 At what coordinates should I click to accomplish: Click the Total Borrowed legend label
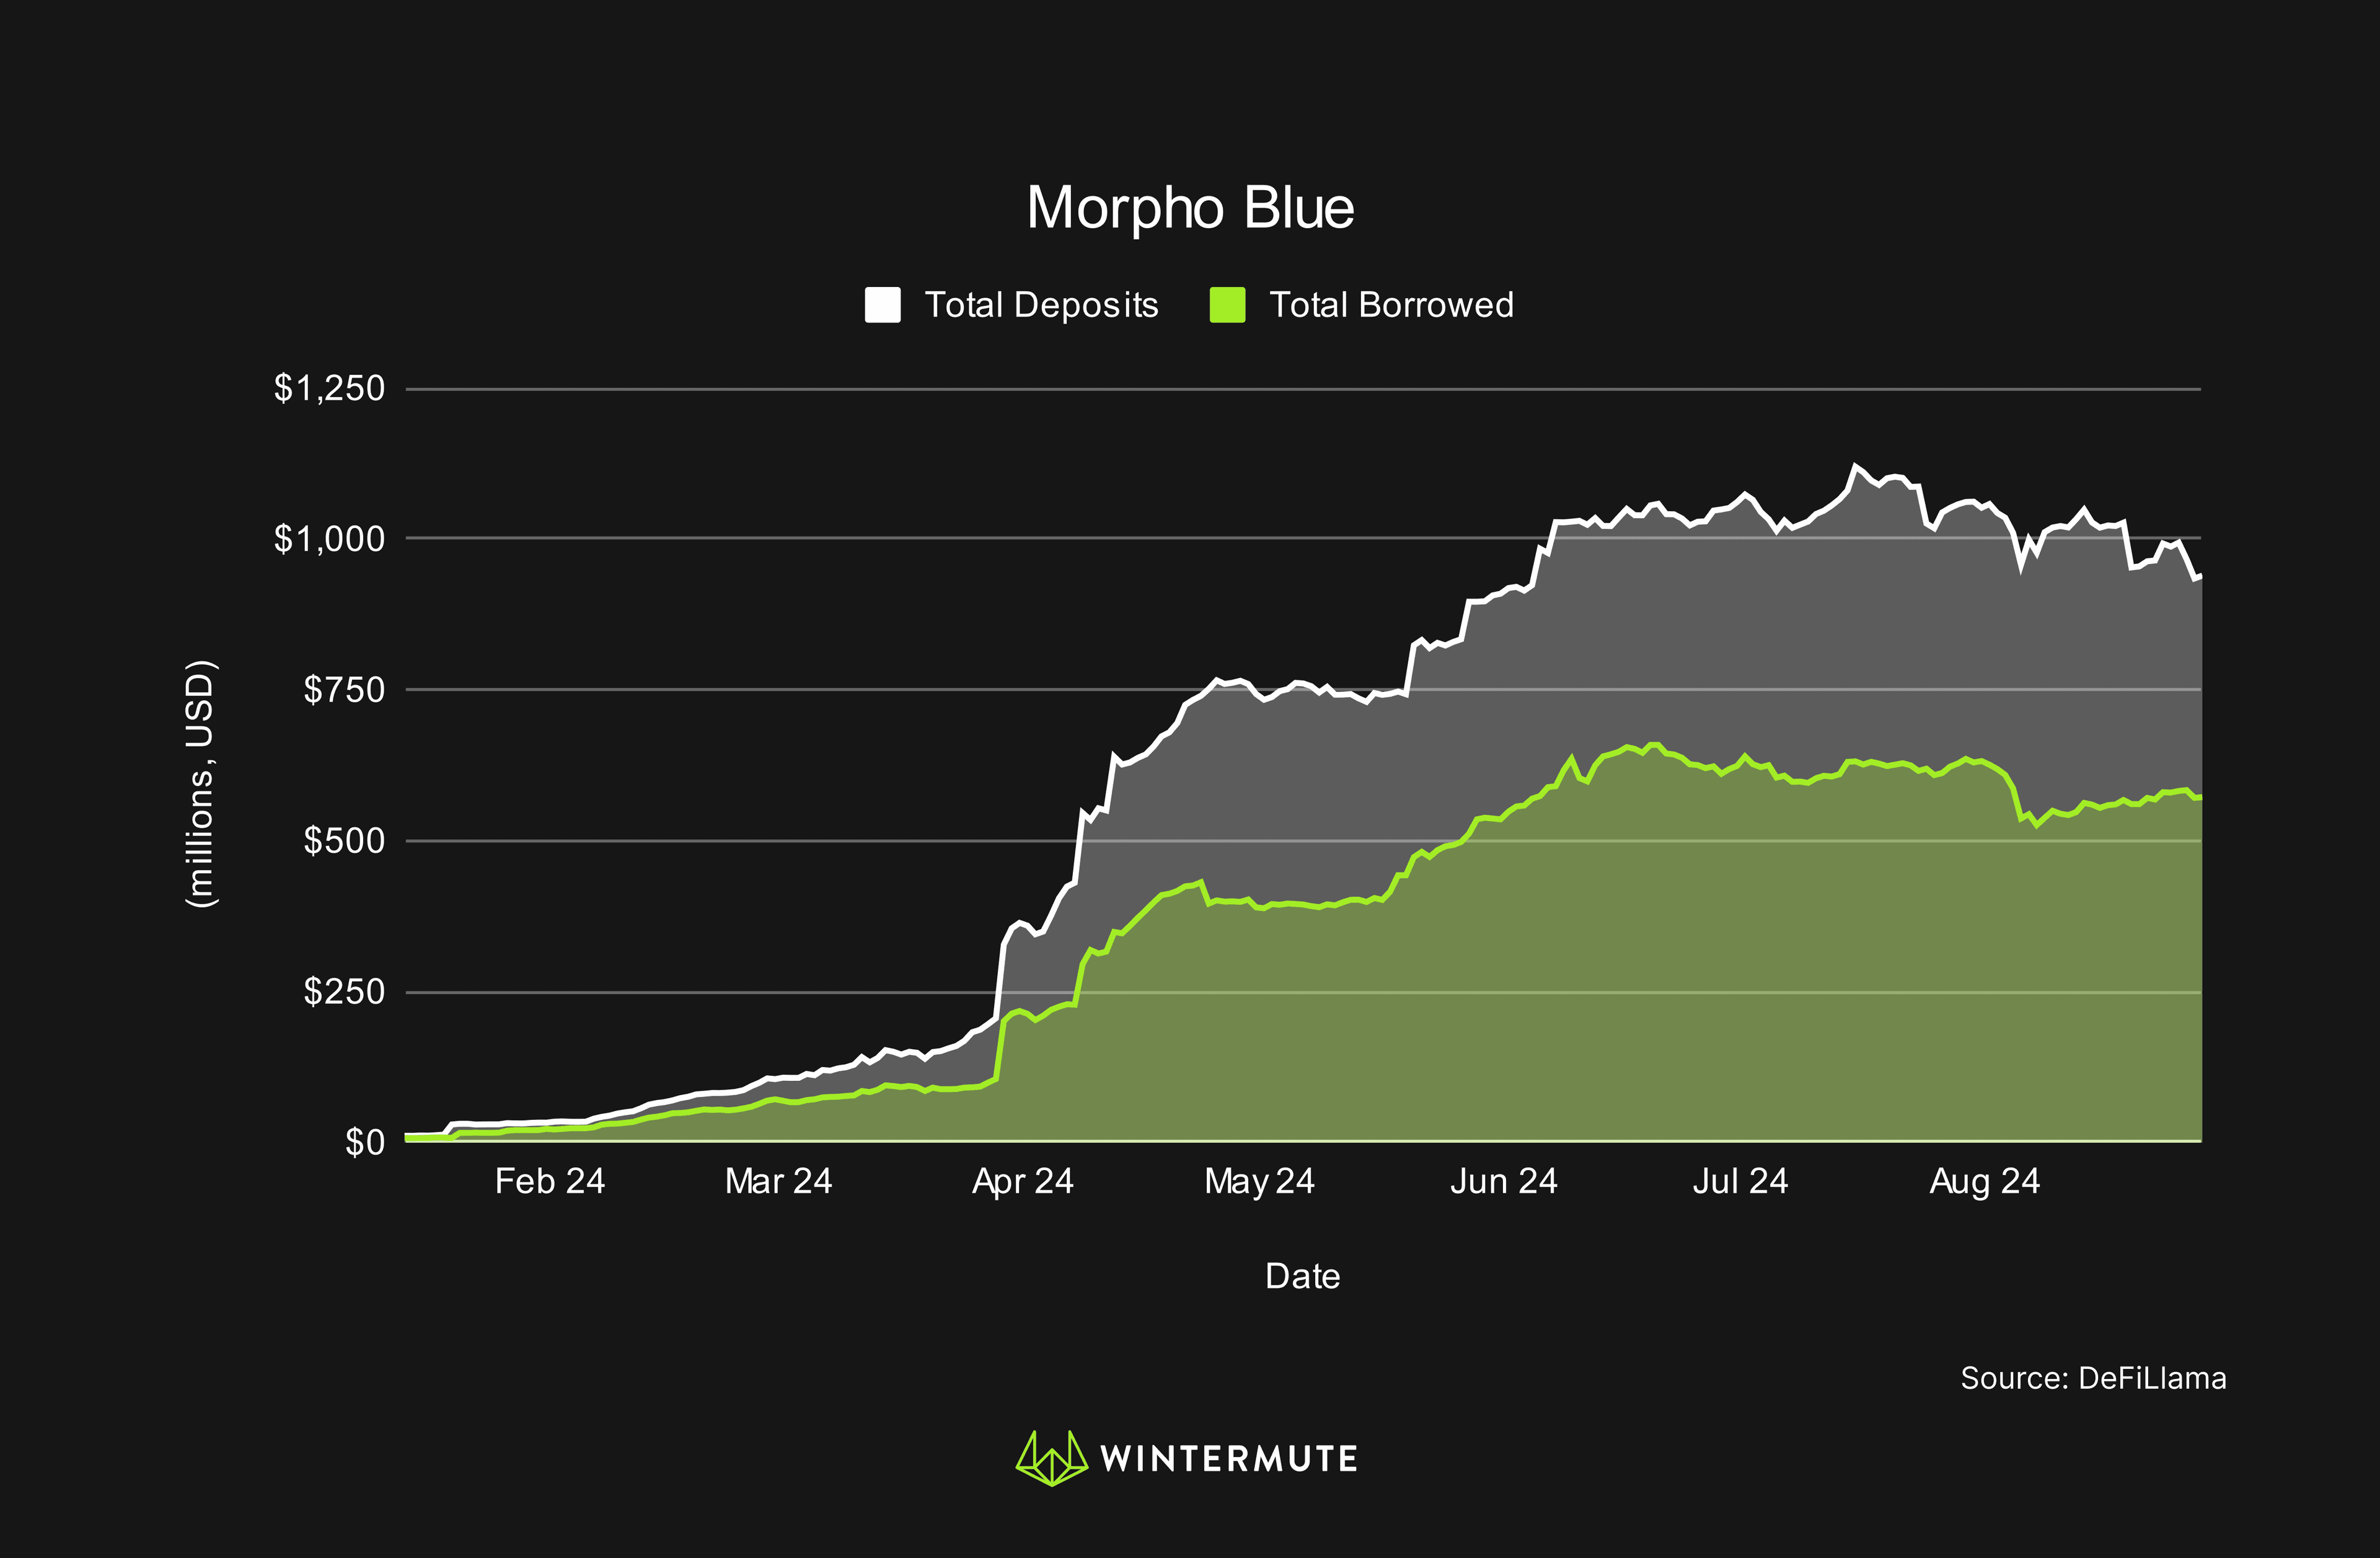(x=1391, y=305)
